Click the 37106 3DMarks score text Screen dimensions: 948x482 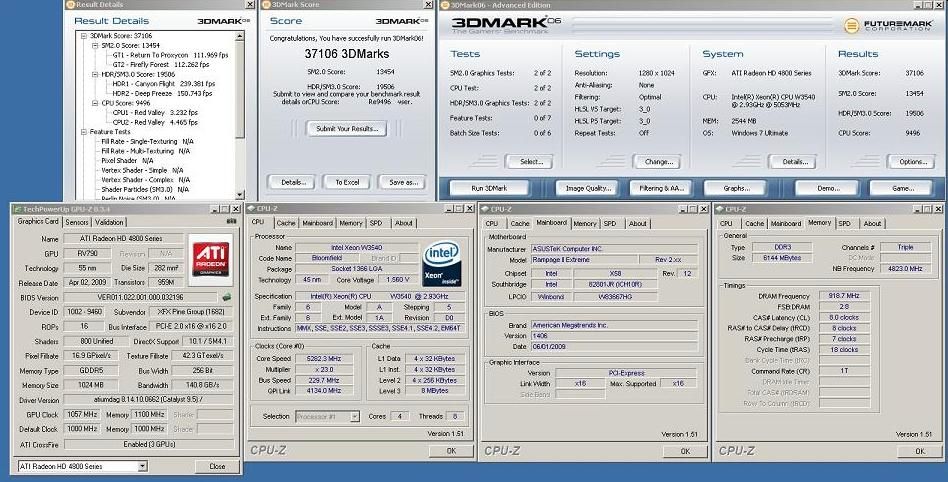(x=346, y=53)
